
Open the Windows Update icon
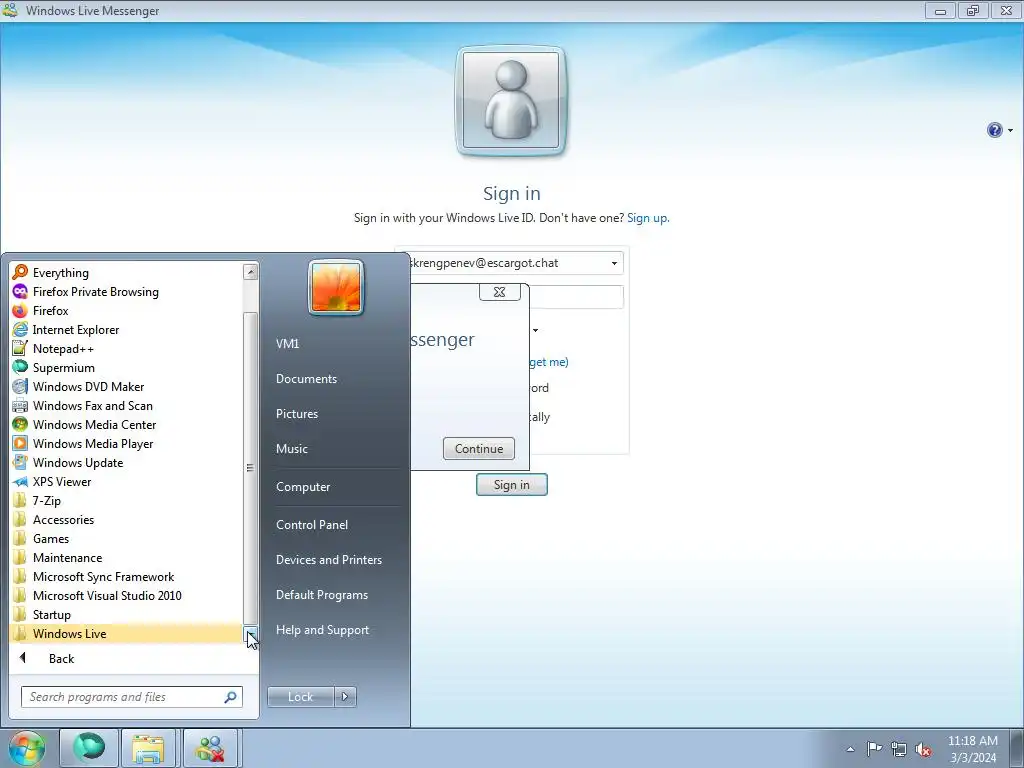coord(20,462)
